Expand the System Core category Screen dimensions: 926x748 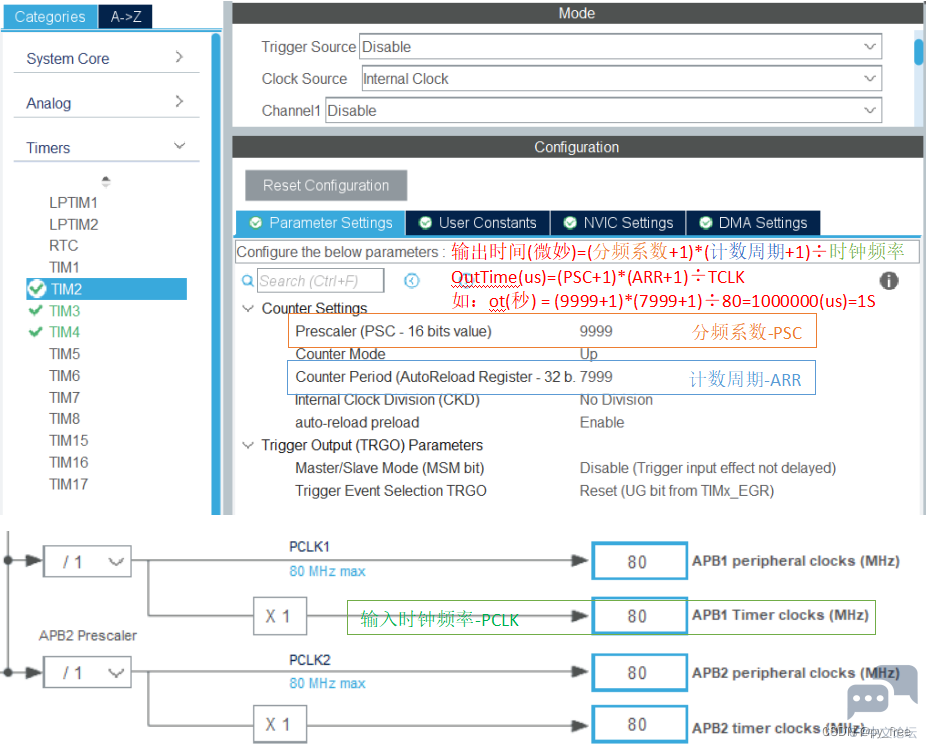(x=179, y=58)
